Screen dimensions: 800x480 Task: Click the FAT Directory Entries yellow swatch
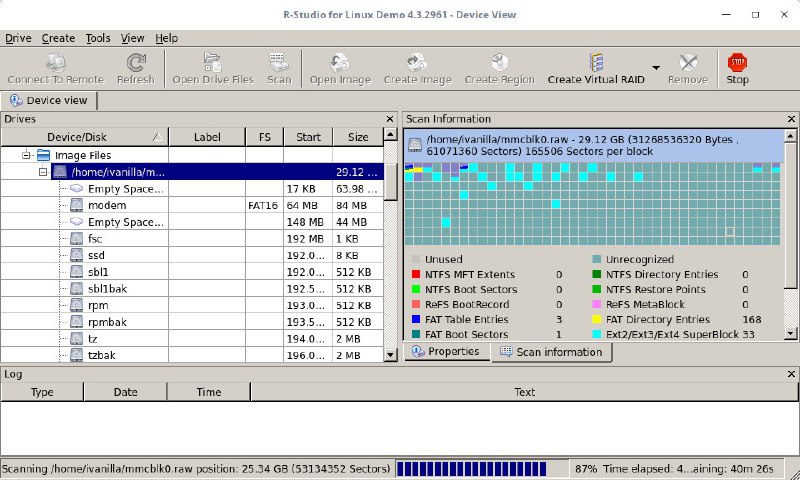click(596, 319)
